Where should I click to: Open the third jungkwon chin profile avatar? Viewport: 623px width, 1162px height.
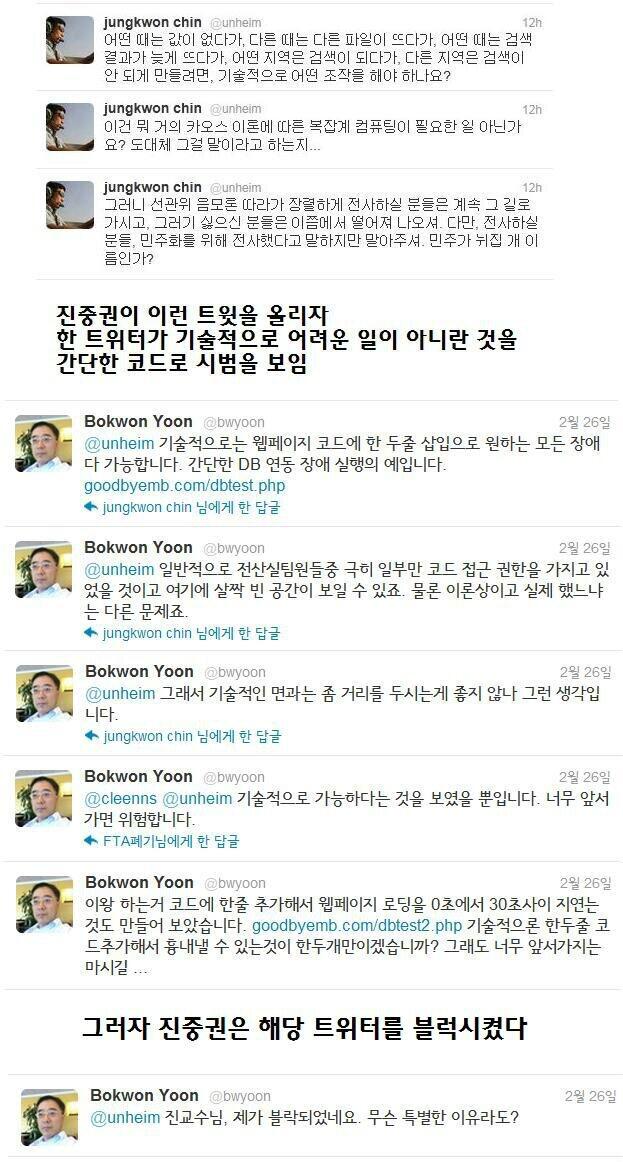(x=70, y=205)
